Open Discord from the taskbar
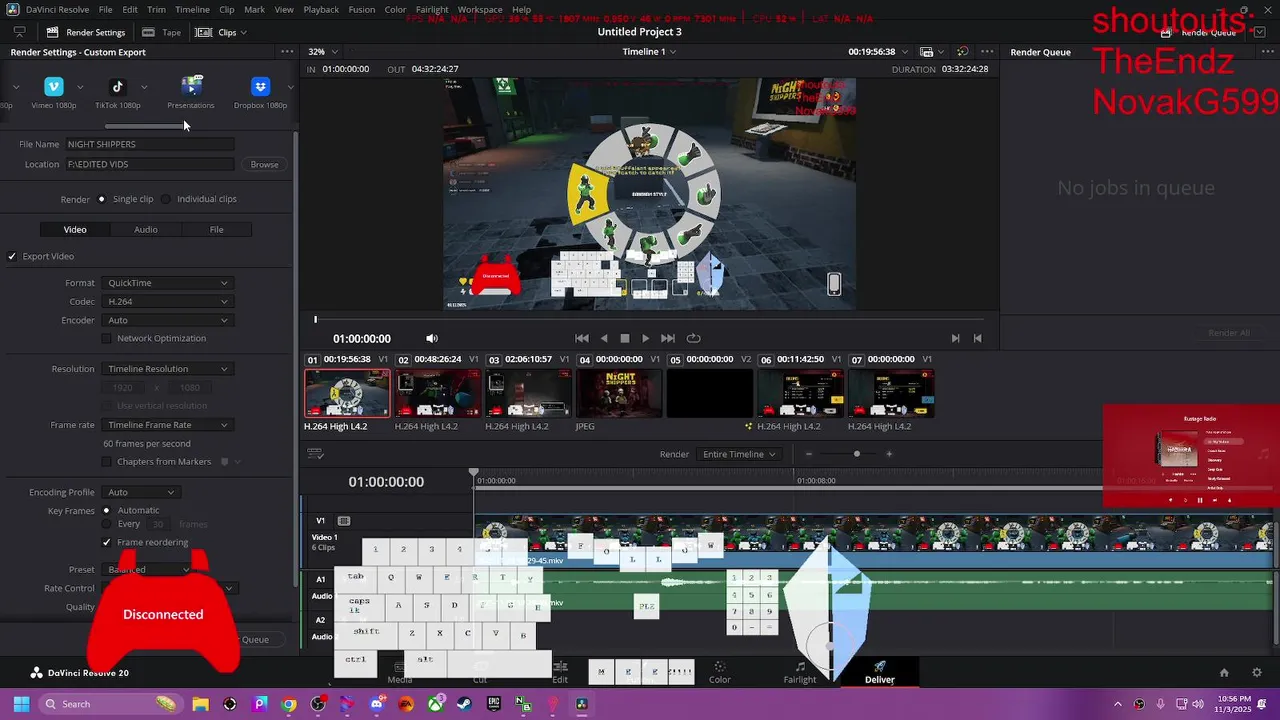This screenshot has height=720, width=1280. (x=377, y=704)
